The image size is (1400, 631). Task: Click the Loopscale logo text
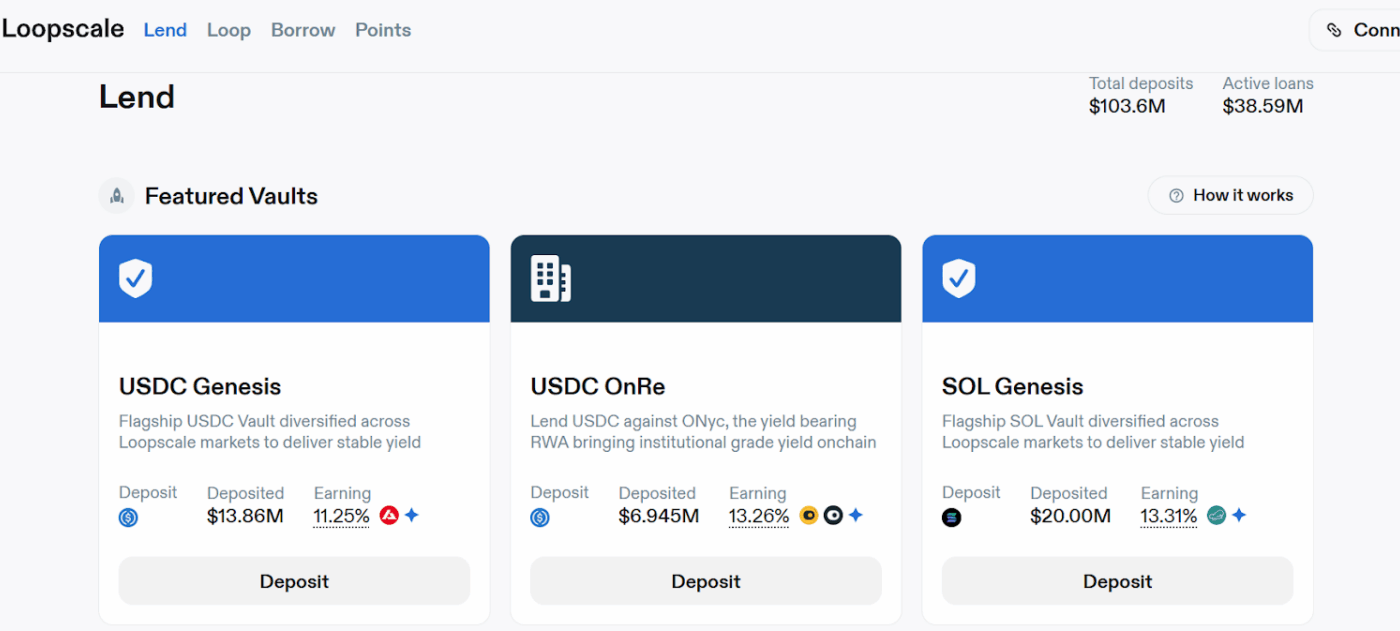[63, 29]
